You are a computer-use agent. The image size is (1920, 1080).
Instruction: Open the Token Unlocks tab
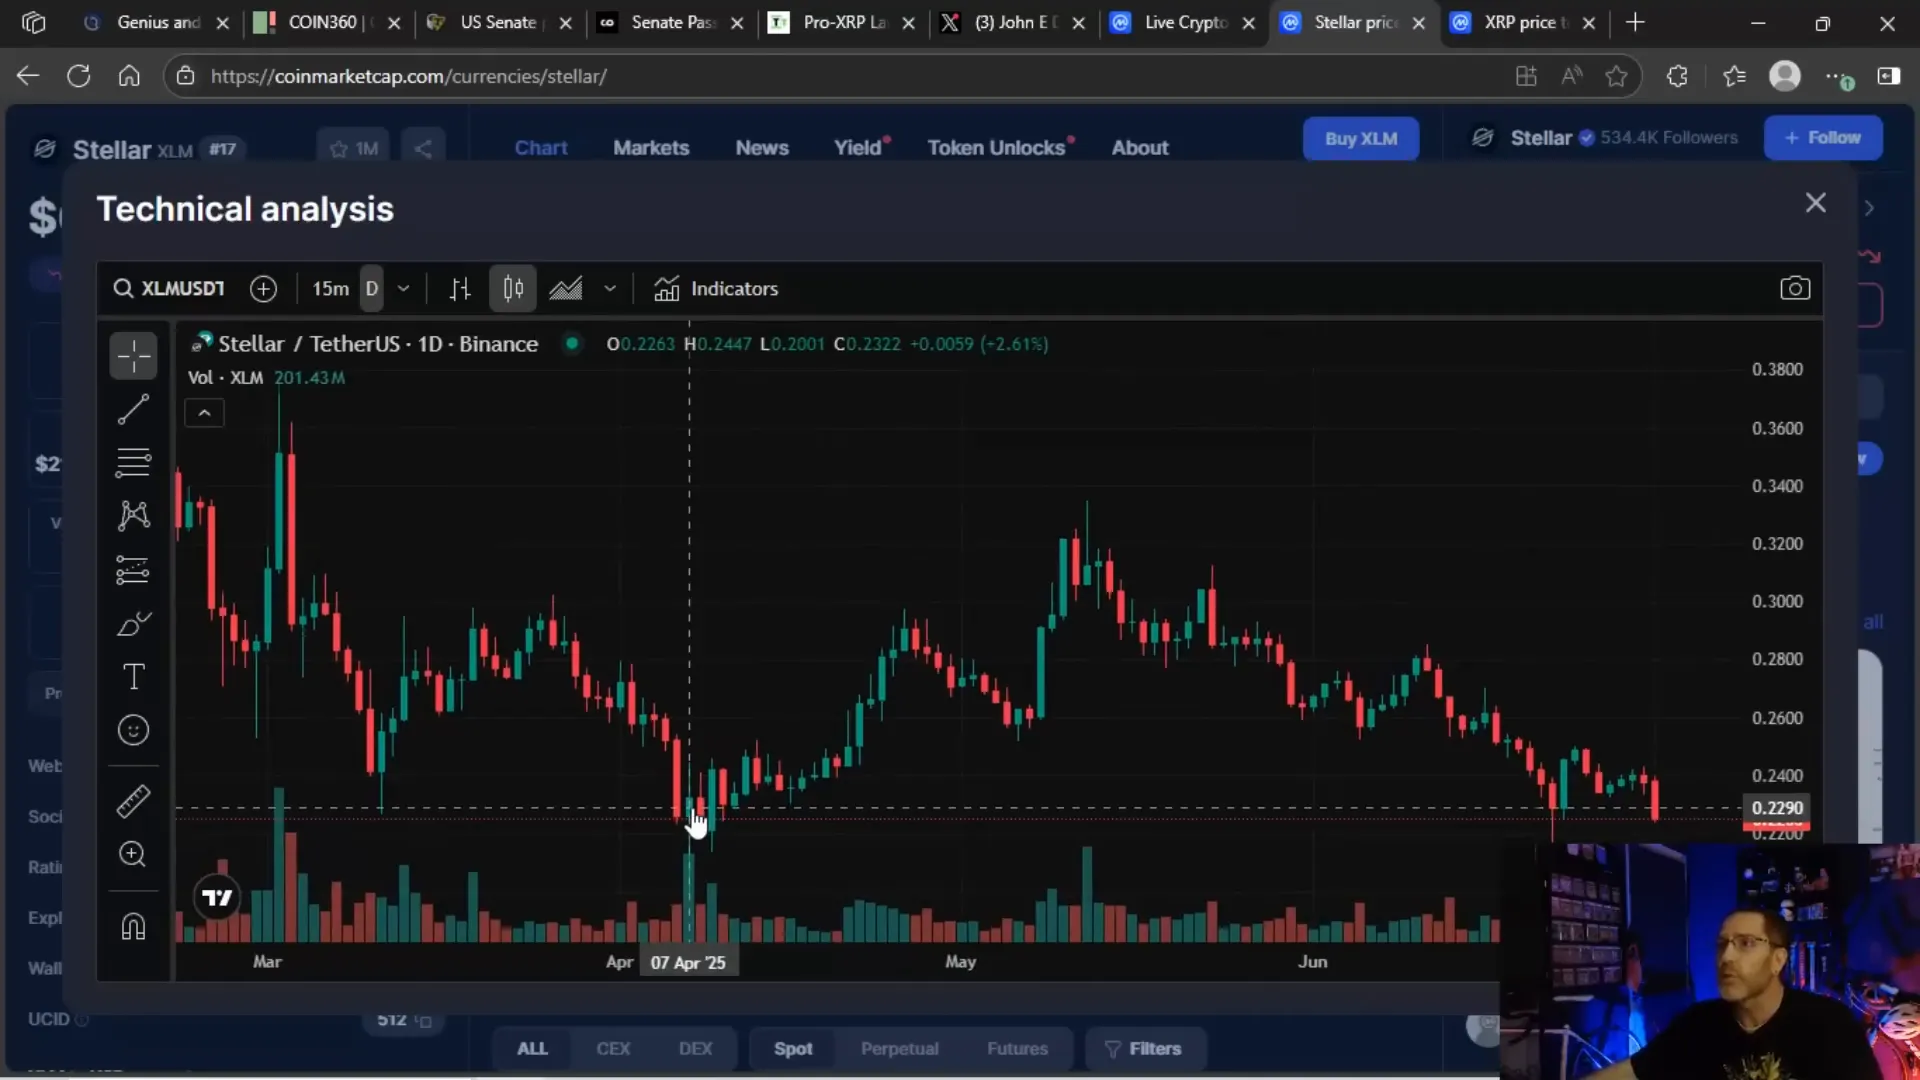click(x=998, y=148)
